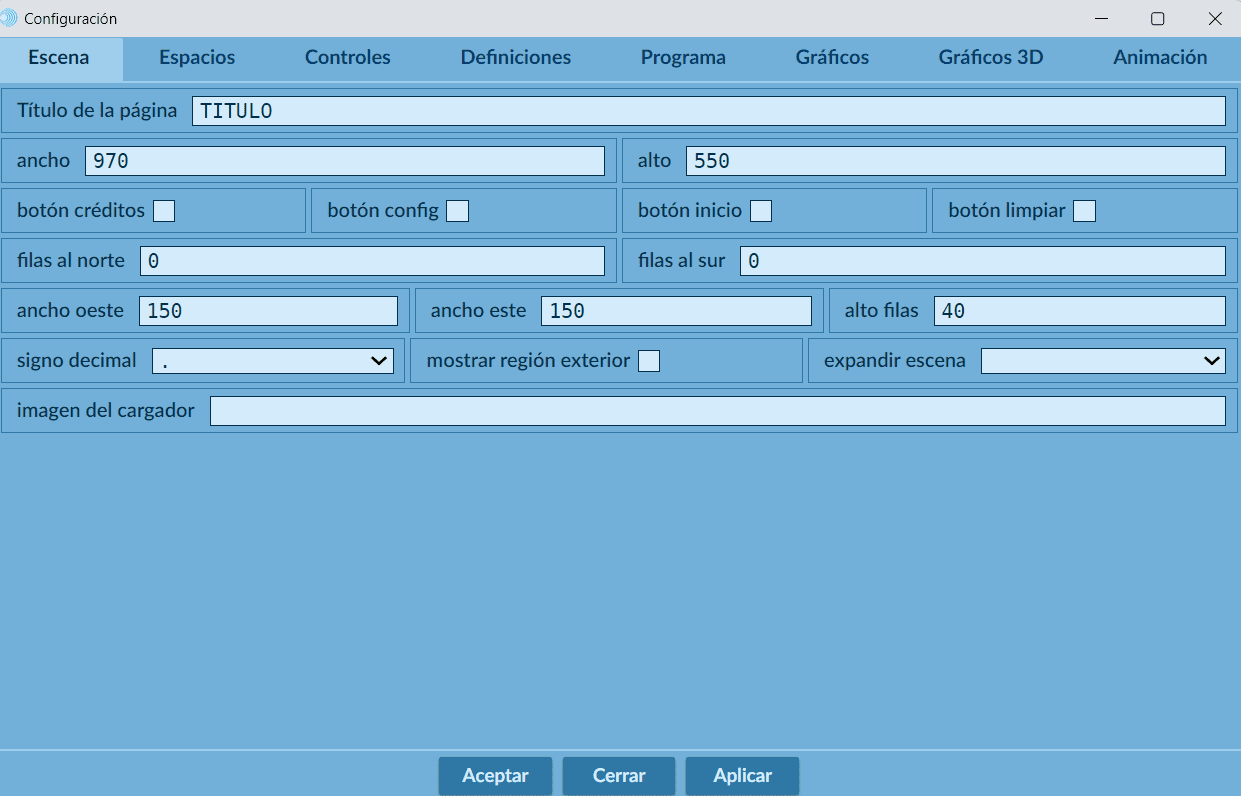Open the Controles tab
This screenshot has height=796, width=1241.
pos(347,58)
